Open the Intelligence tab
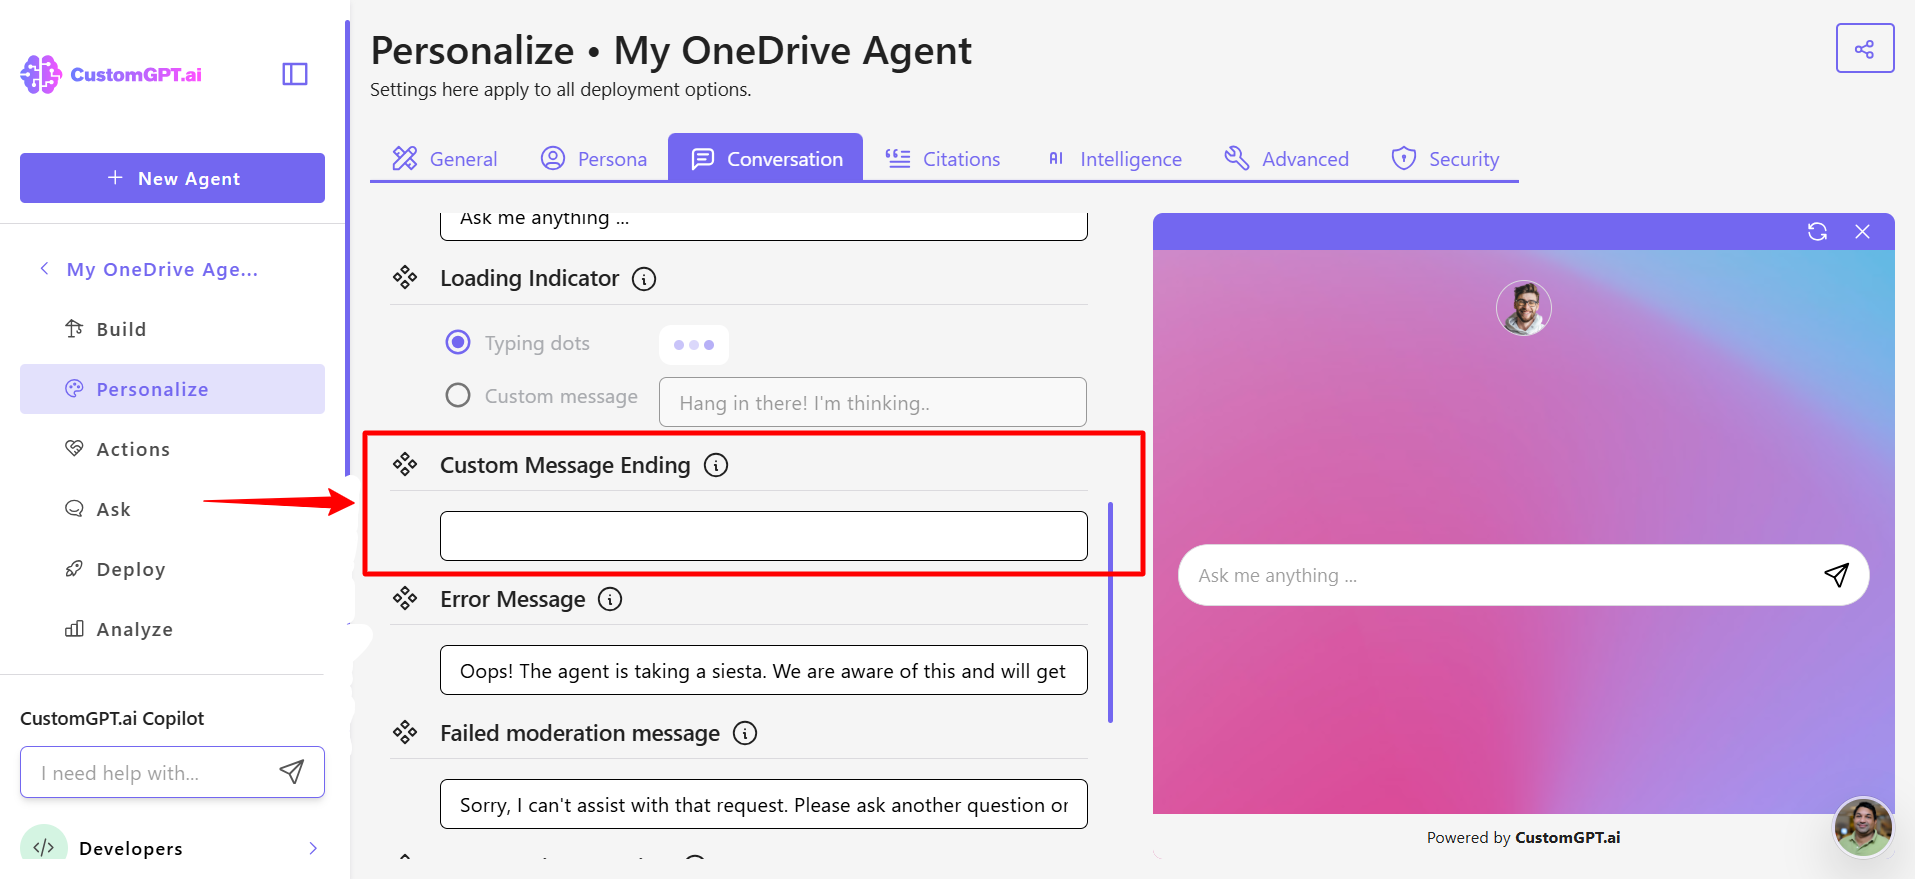Image resolution: width=1920 pixels, height=879 pixels. tap(1114, 158)
